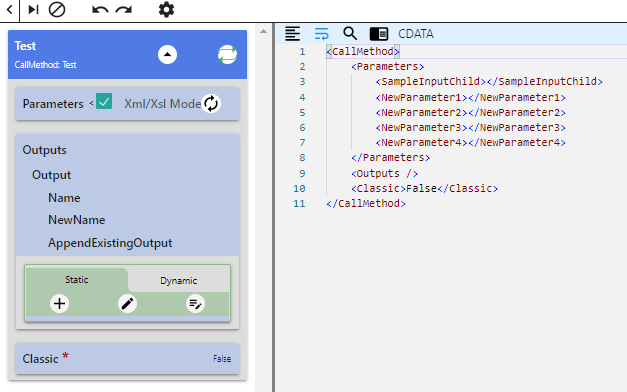Click the NewParameter4 element line
The width and height of the screenshot is (627, 392).
471,142
